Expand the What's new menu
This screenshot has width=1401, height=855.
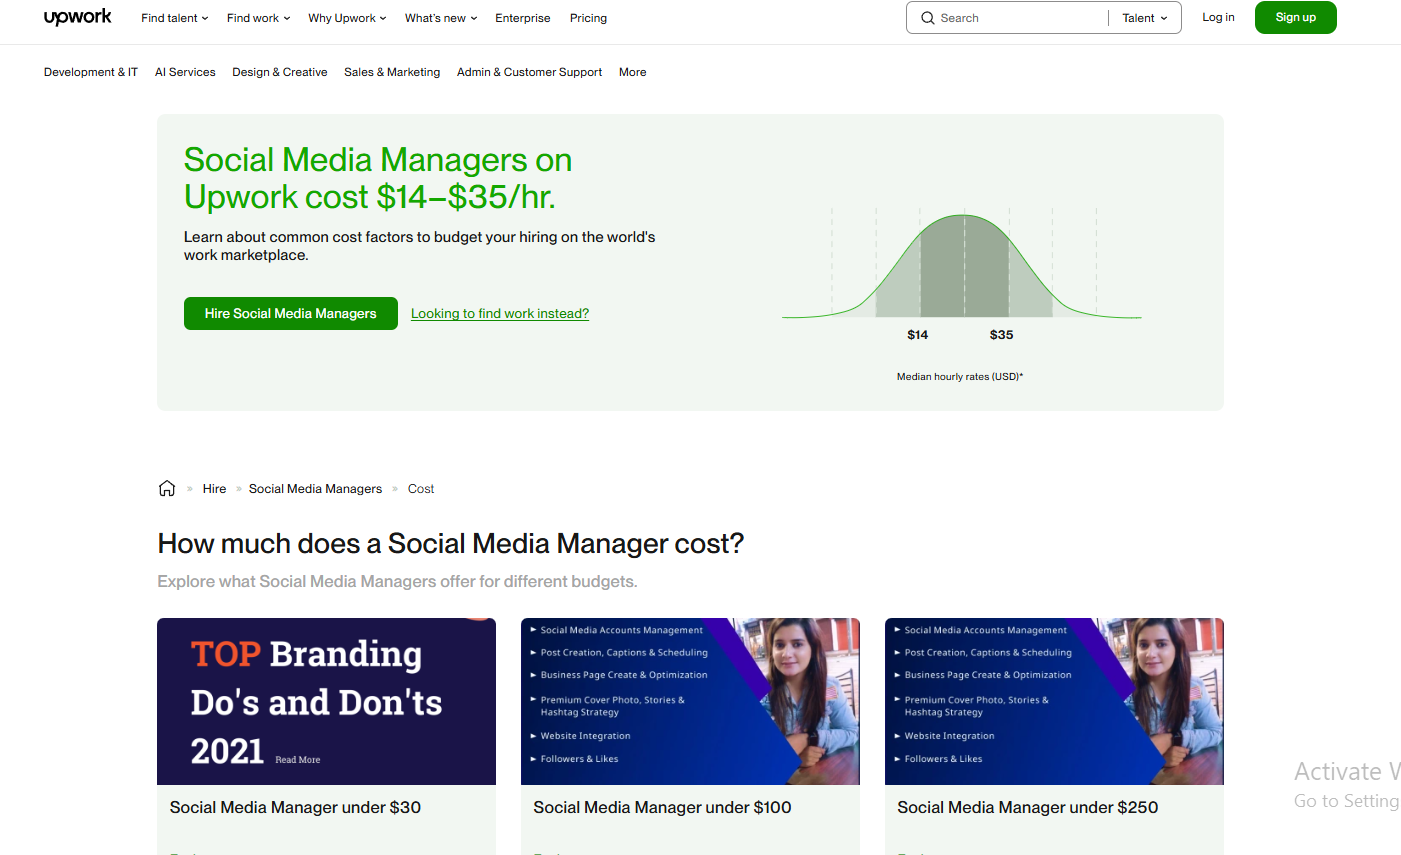[x=441, y=18]
